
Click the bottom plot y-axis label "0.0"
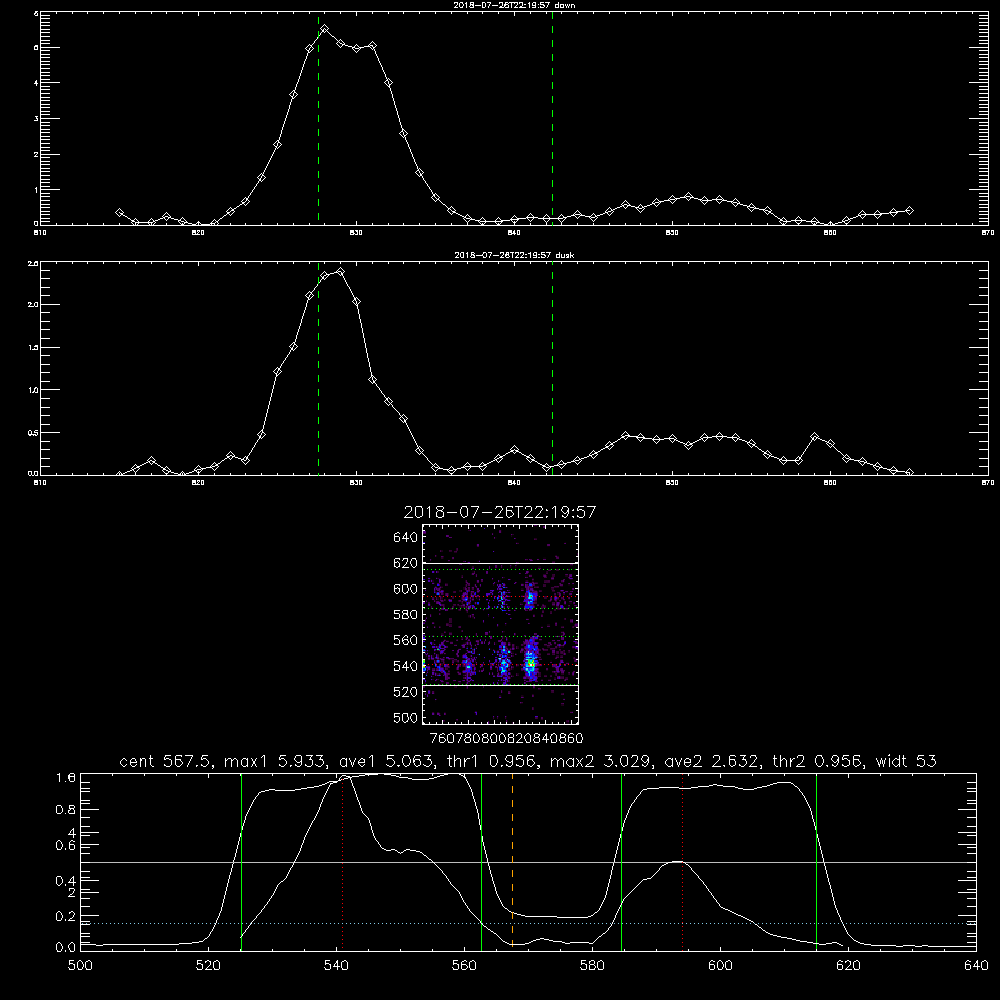(66, 948)
